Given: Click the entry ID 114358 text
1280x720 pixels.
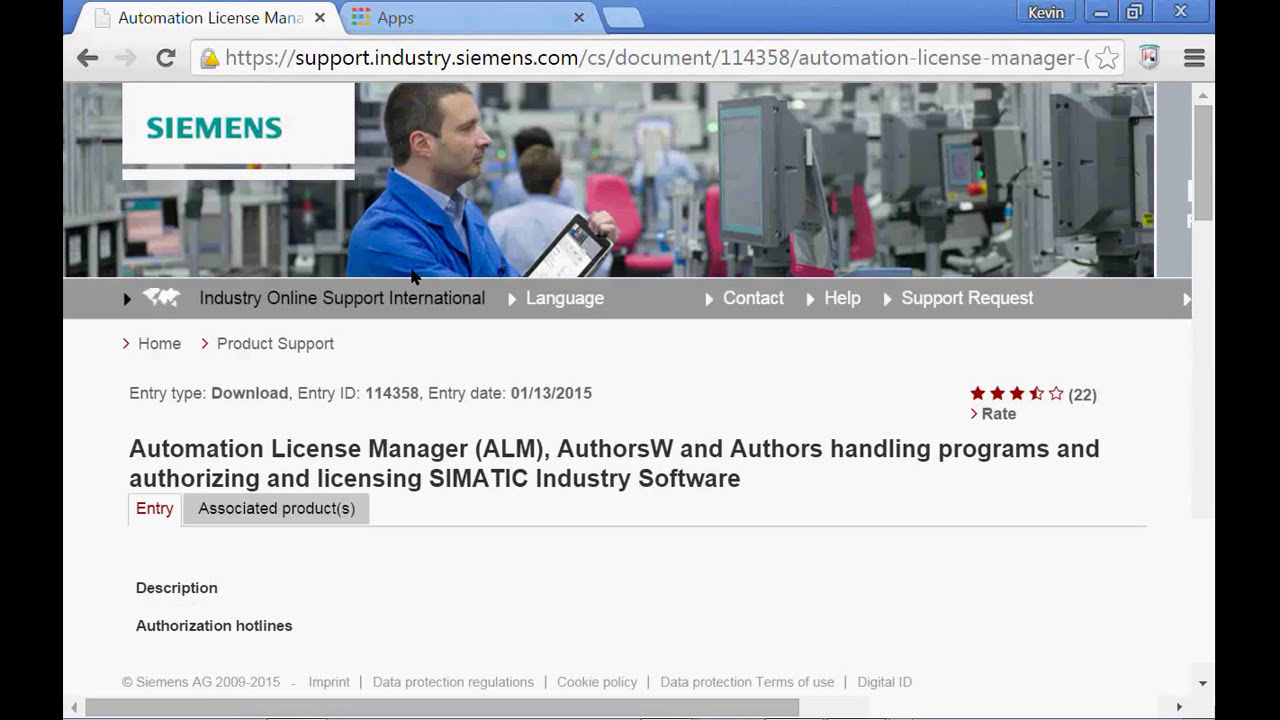Looking at the screenshot, I should coord(392,393).
